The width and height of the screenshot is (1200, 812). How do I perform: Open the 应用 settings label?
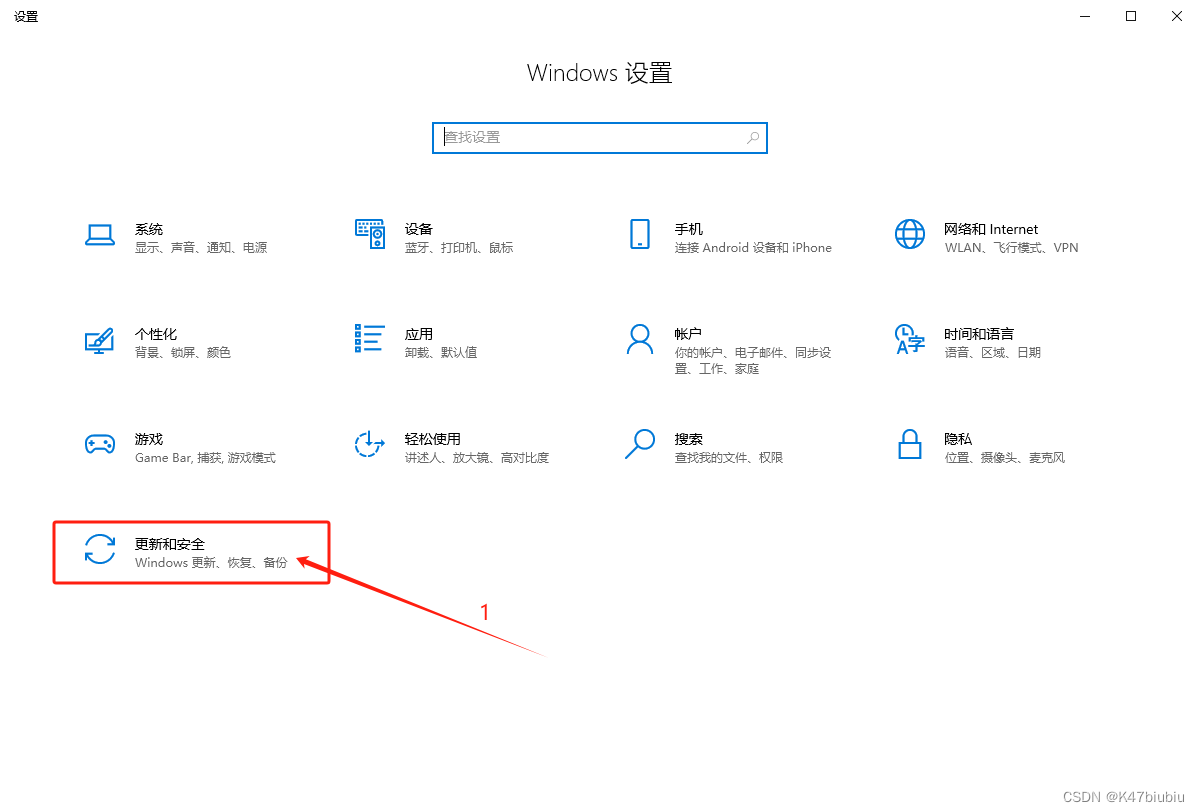(419, 334)
